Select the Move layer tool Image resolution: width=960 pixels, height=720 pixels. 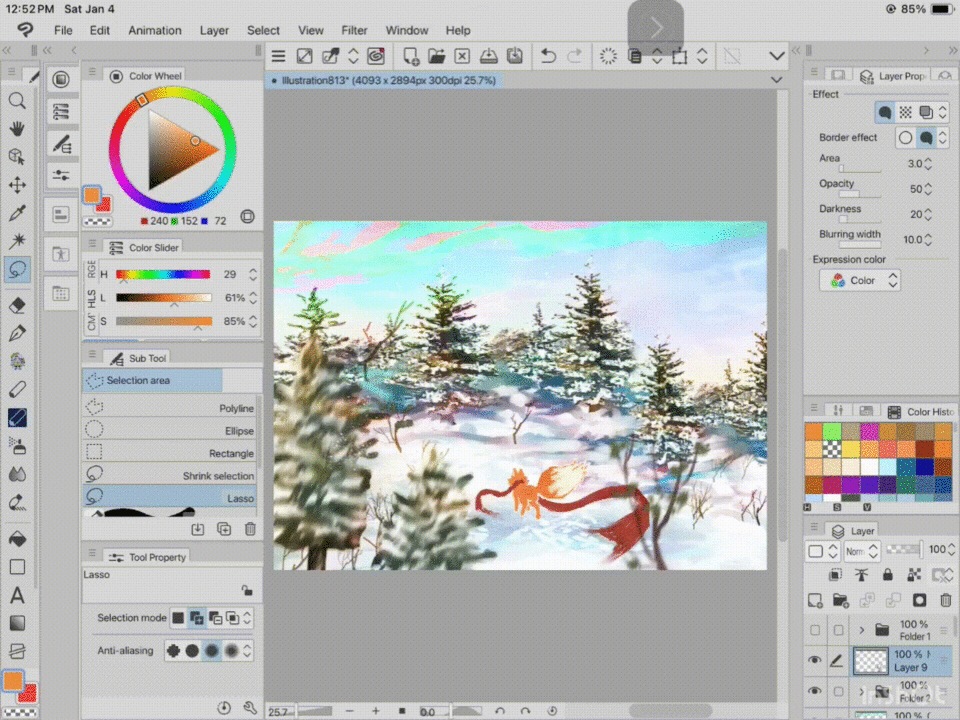click(x=17, y=185)
